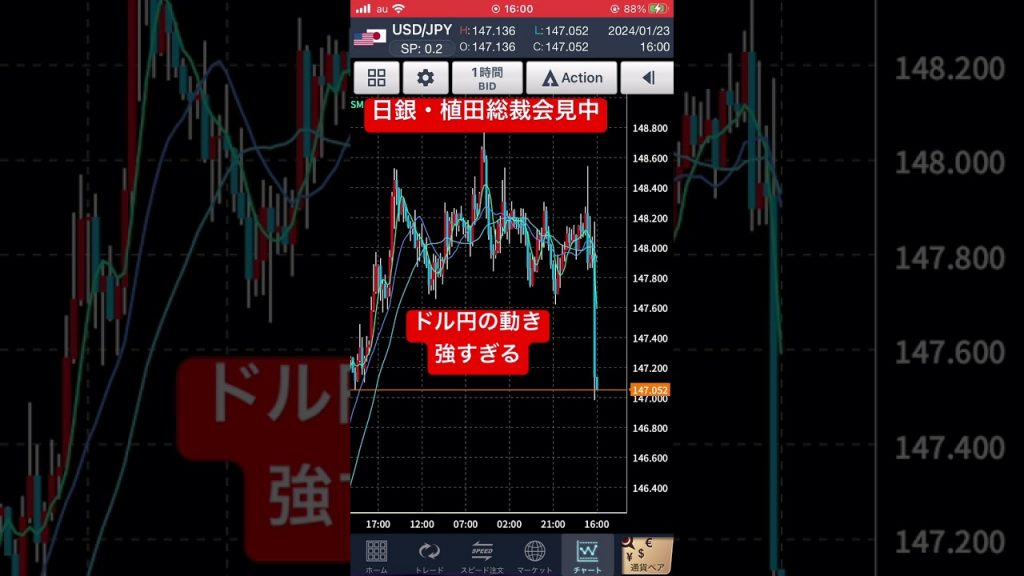Open the 1時間 BID timeframe dropdown

coord(486,77)
